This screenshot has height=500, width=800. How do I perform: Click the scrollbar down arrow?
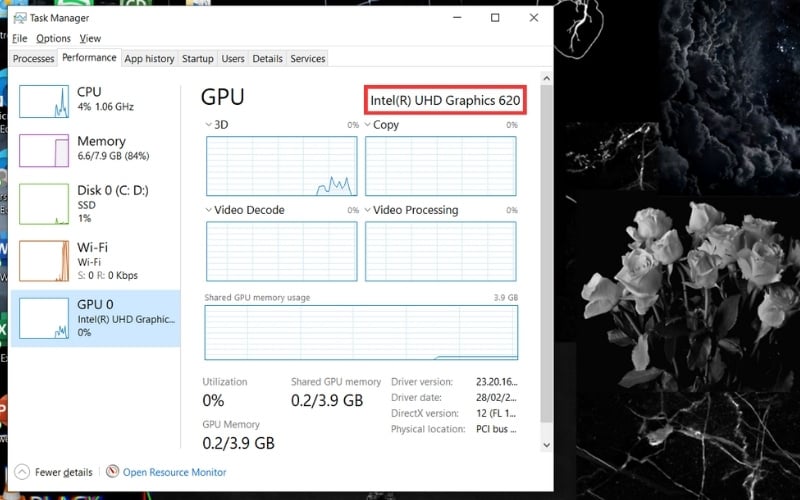[546, 445]
